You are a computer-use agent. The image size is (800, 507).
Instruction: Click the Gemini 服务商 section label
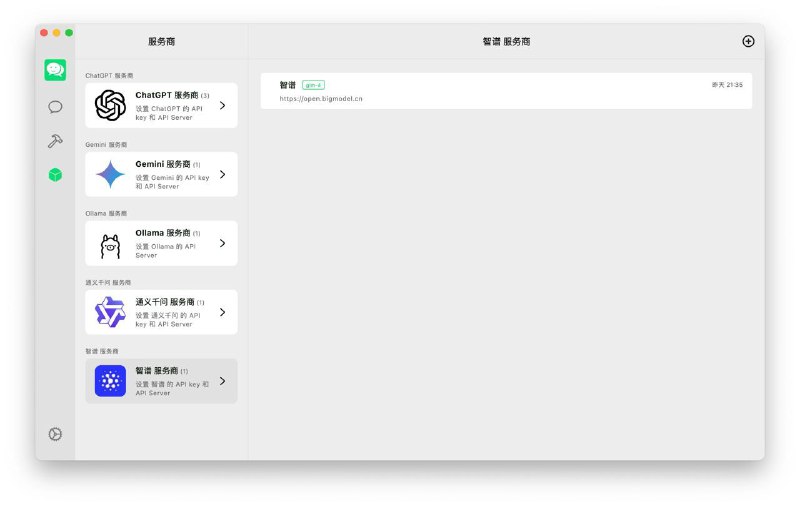coord(106,145)
